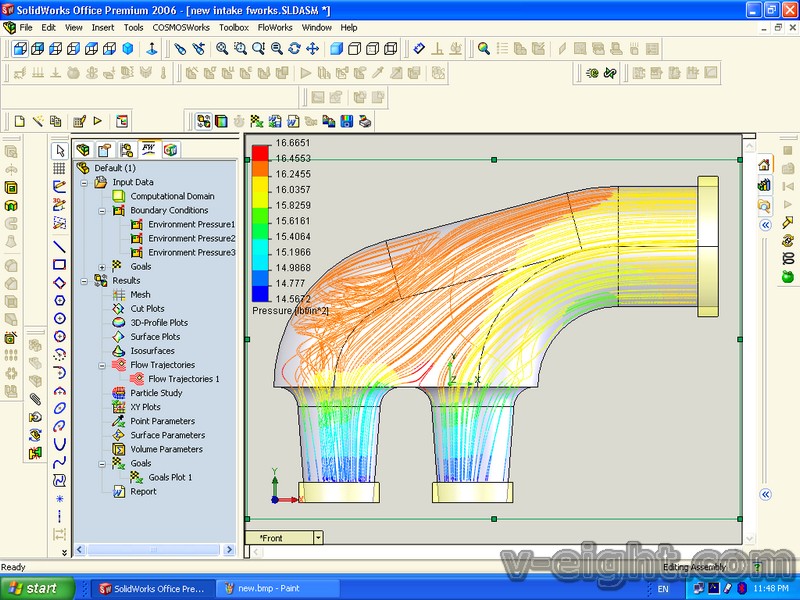Screen dimensions: 800x600
Task: Click the Home icon in task pane
Action: pos(764,165)
